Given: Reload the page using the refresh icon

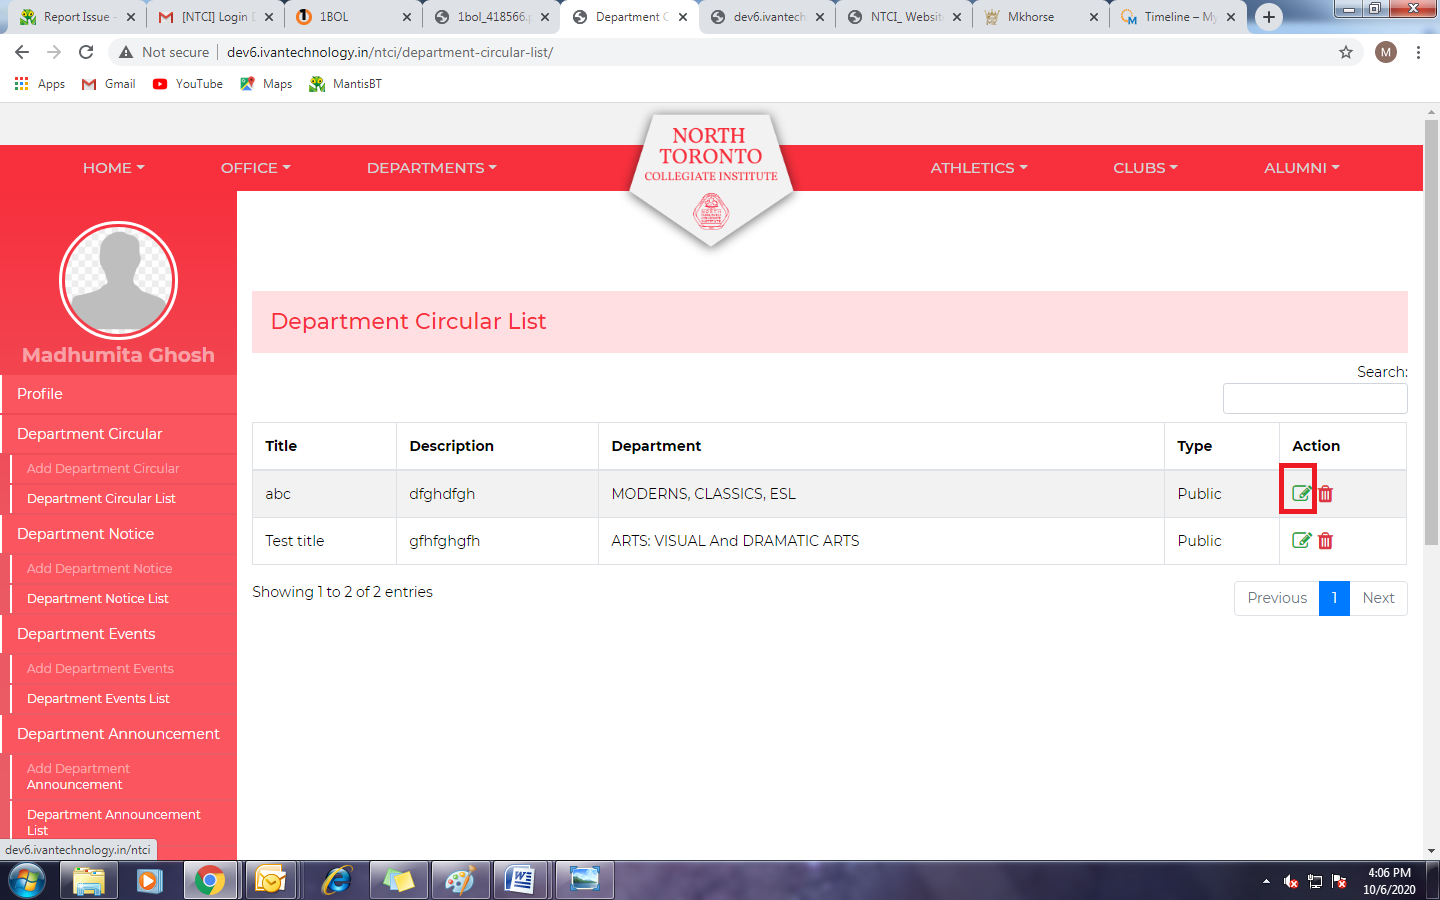Looking at the screenshot, I should coord(86,52).
